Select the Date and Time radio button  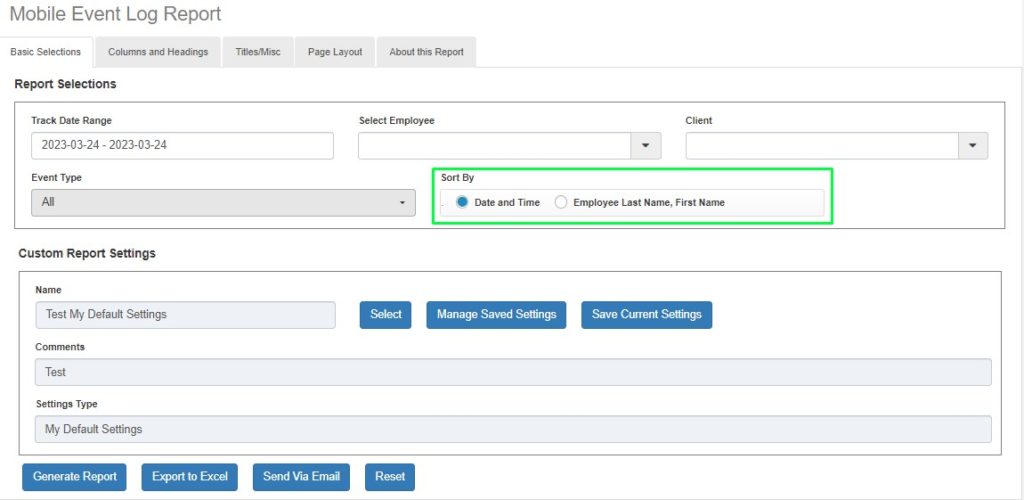pyautogui.click(x=462, y=202)
